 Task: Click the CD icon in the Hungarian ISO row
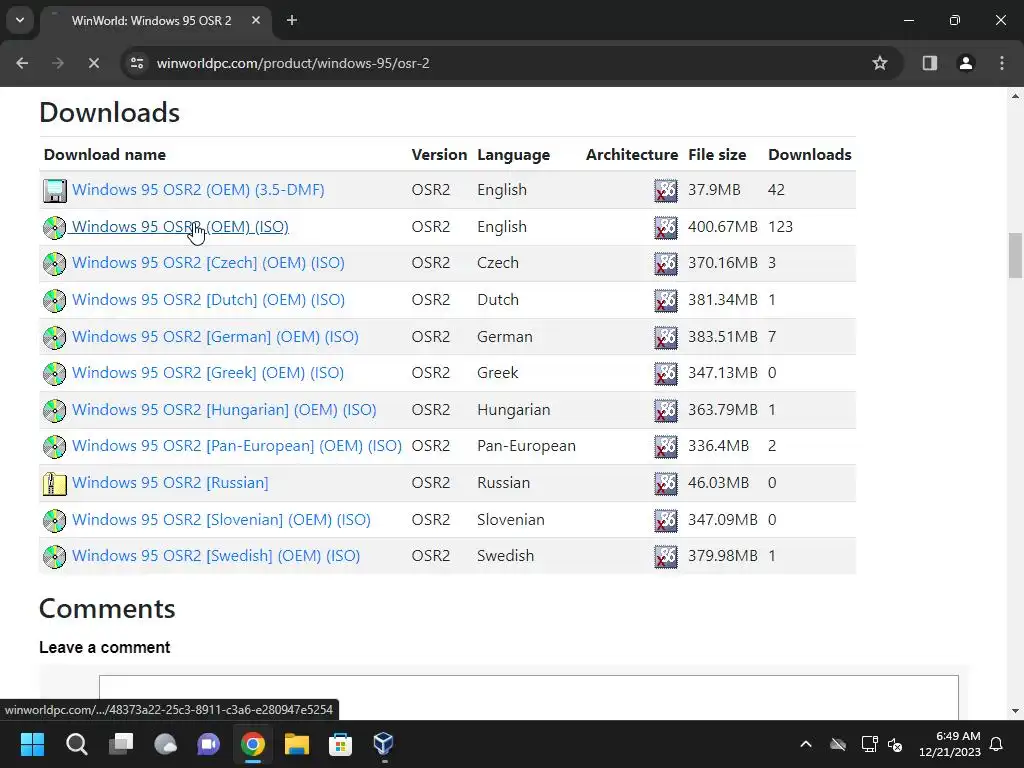[x=55, y=410]
